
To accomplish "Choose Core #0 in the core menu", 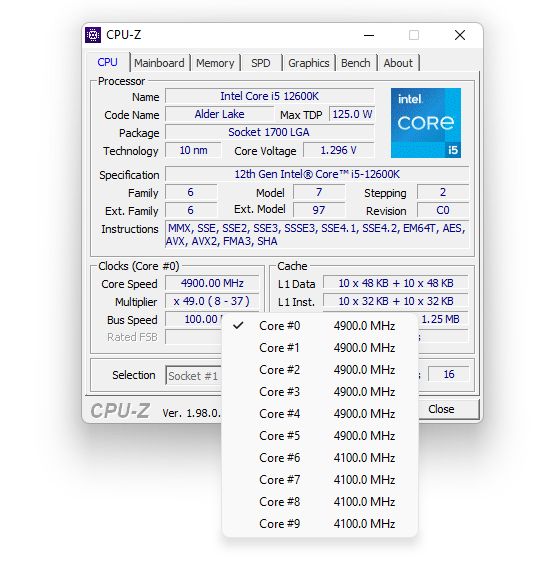I will point(320,326).
